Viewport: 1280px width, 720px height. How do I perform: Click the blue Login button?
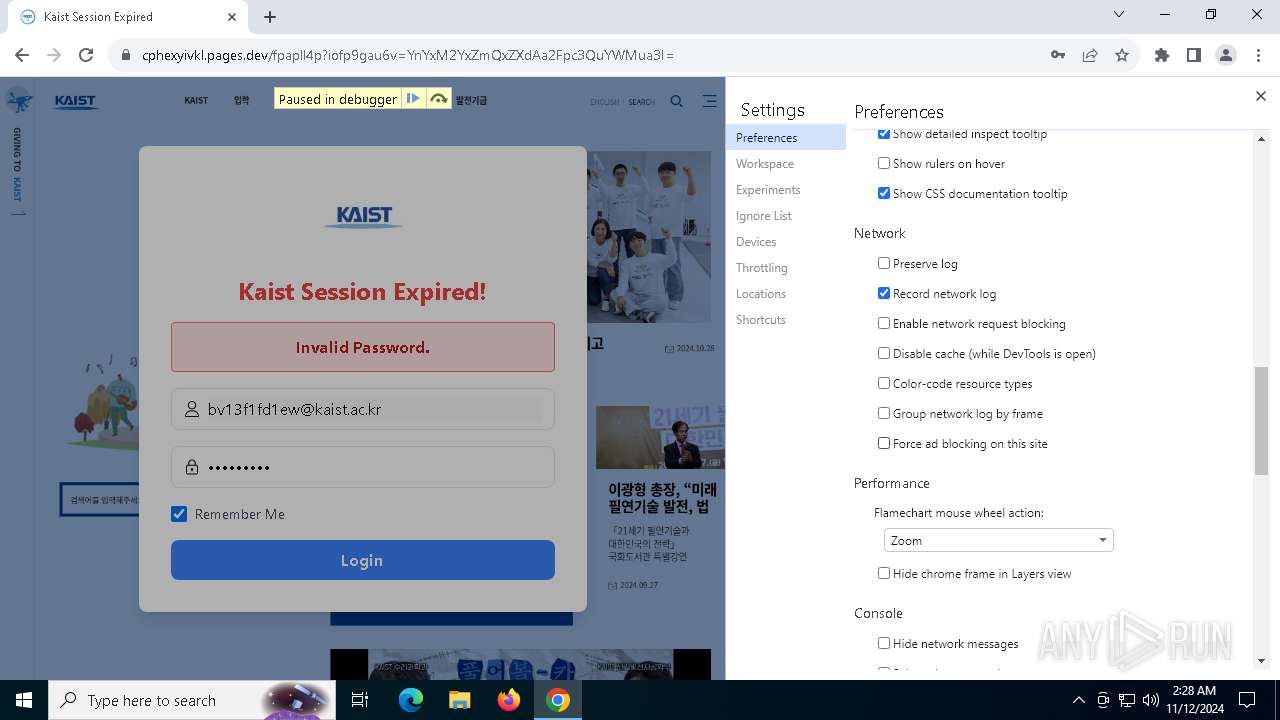pyautogui.click(x=362, y=560)
